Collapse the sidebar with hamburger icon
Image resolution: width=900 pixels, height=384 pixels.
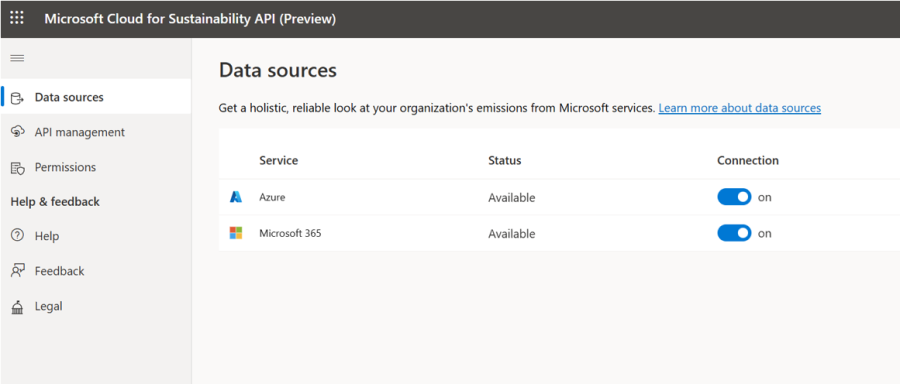click(17, 58)
